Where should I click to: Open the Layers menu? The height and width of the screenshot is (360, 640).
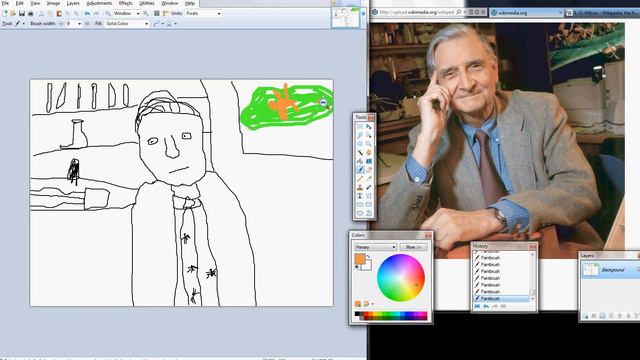pyautogui.click(x=73, y=3)
